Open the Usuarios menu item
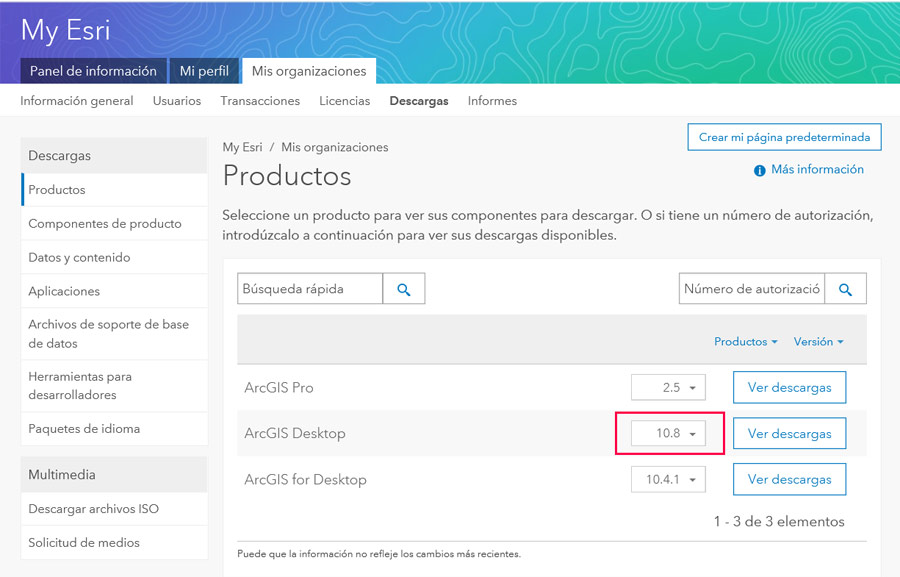This screenshot has width=900, height=577. click(x=177, y=101)
